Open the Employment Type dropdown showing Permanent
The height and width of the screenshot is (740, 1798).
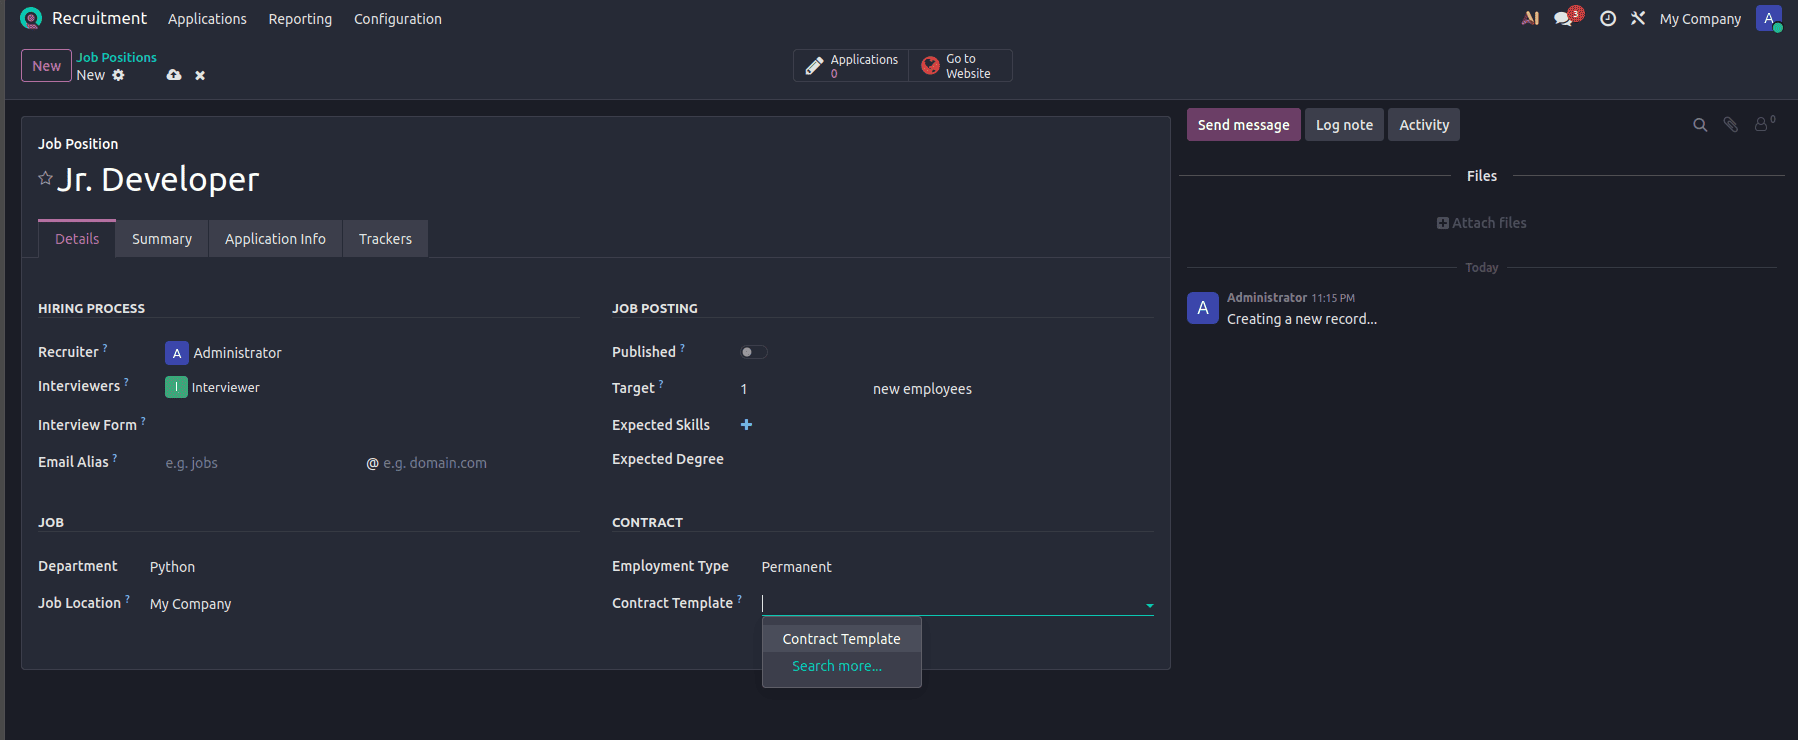click(x=957, y=567)
